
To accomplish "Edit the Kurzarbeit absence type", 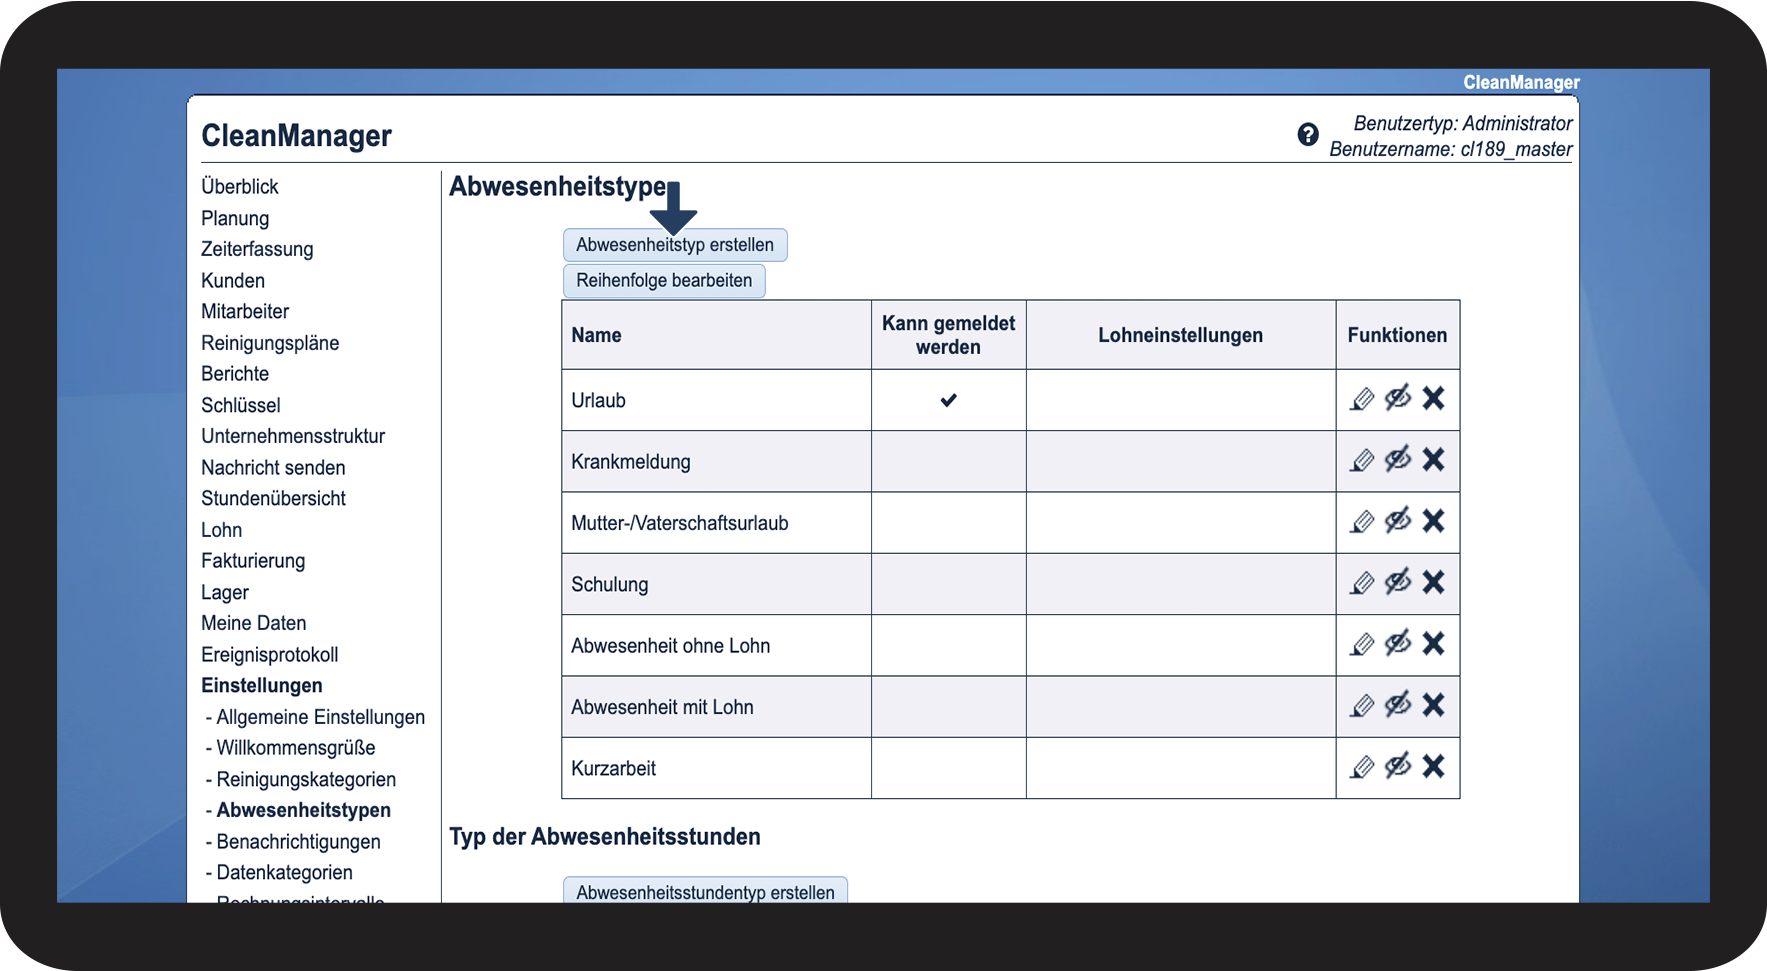I will click(x=1362, y=767).
